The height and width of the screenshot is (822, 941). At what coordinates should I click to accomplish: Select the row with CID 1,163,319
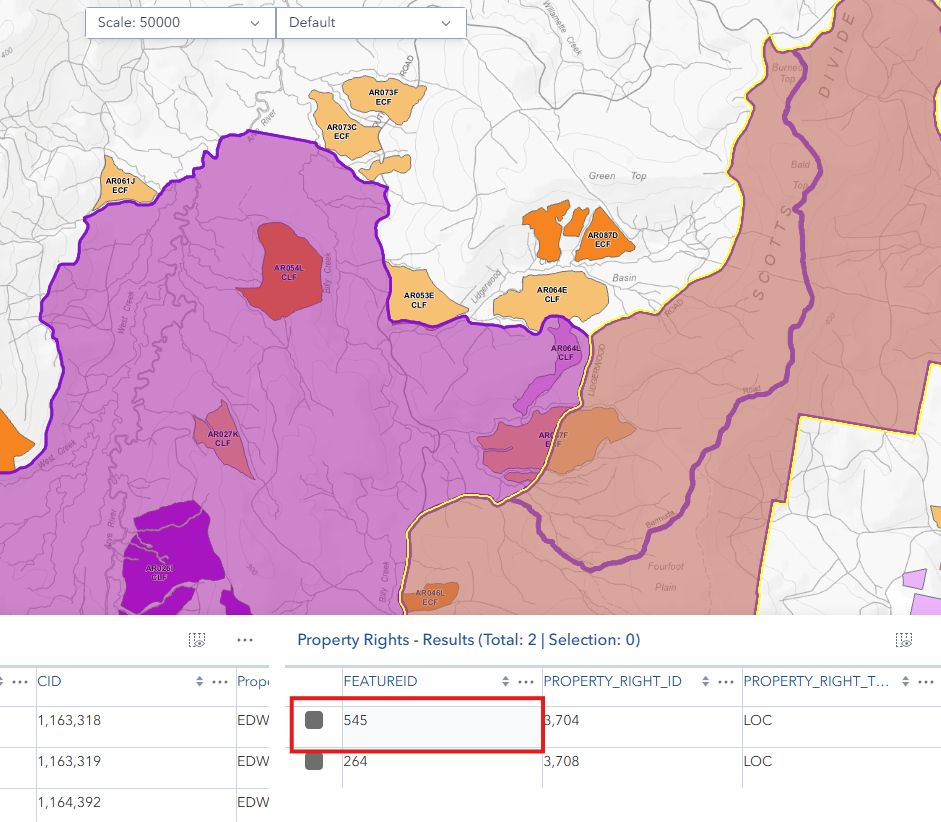click(70, 762)
